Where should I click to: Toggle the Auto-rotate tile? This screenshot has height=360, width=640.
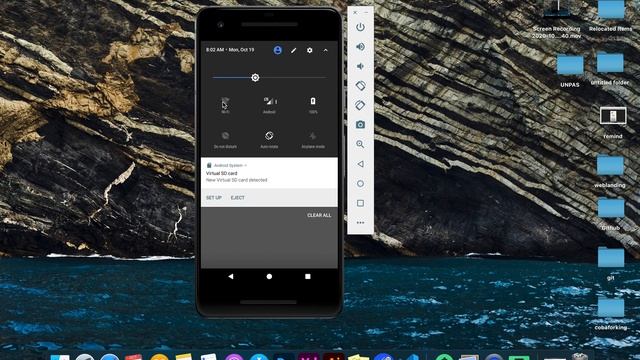pos(269,140)
